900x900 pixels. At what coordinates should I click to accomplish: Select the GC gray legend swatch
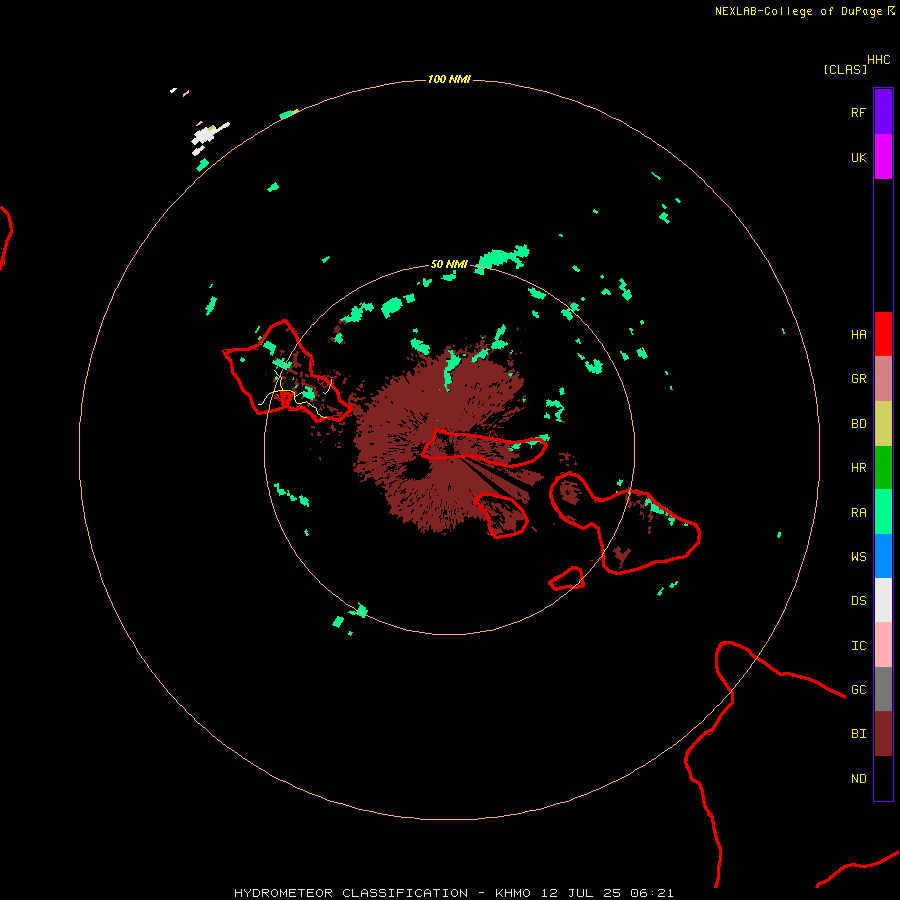pos(883,689)
